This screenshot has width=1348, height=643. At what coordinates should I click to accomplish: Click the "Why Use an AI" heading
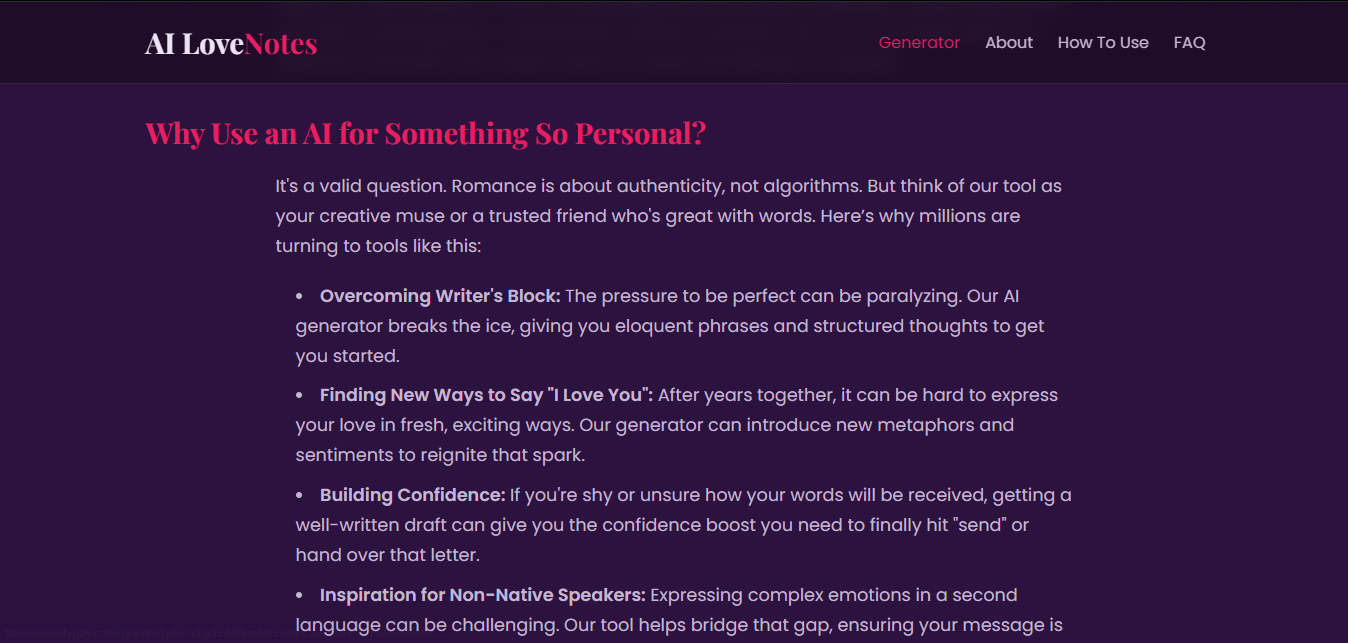point(426,133)
